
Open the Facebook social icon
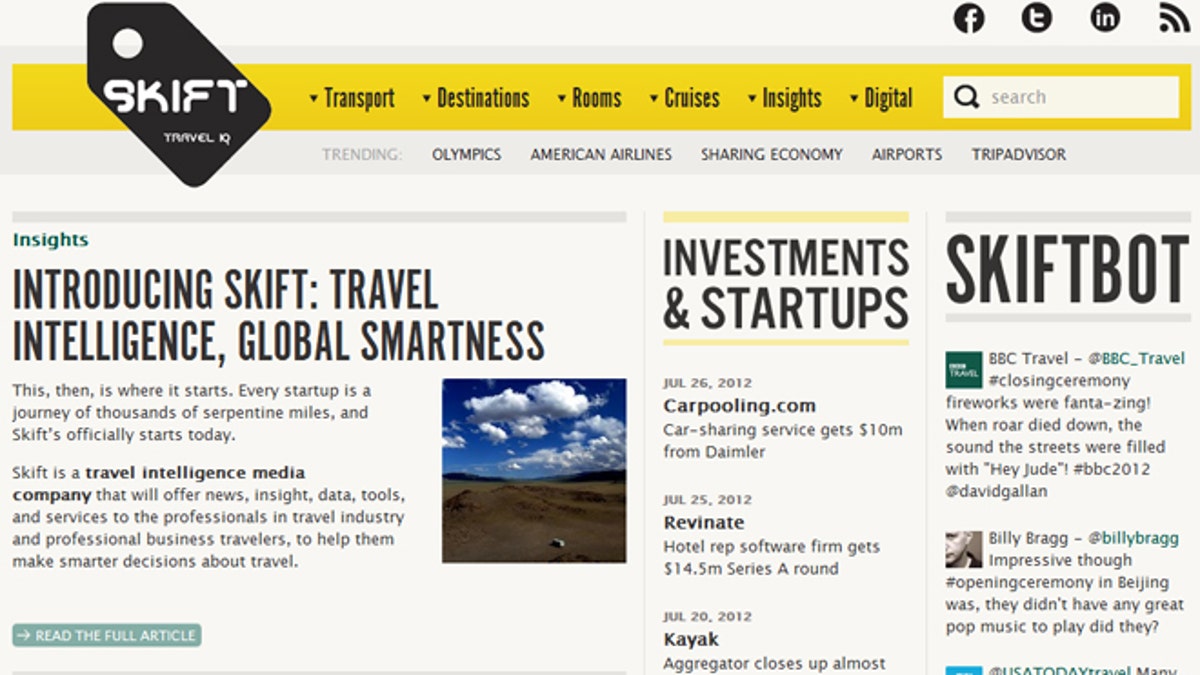(968, 18)
